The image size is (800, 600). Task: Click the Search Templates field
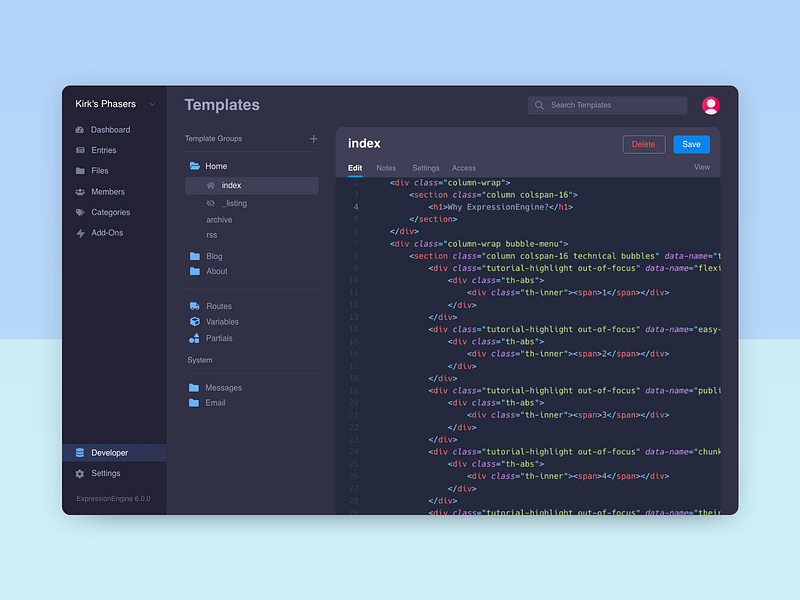click(x=607, y=104)
